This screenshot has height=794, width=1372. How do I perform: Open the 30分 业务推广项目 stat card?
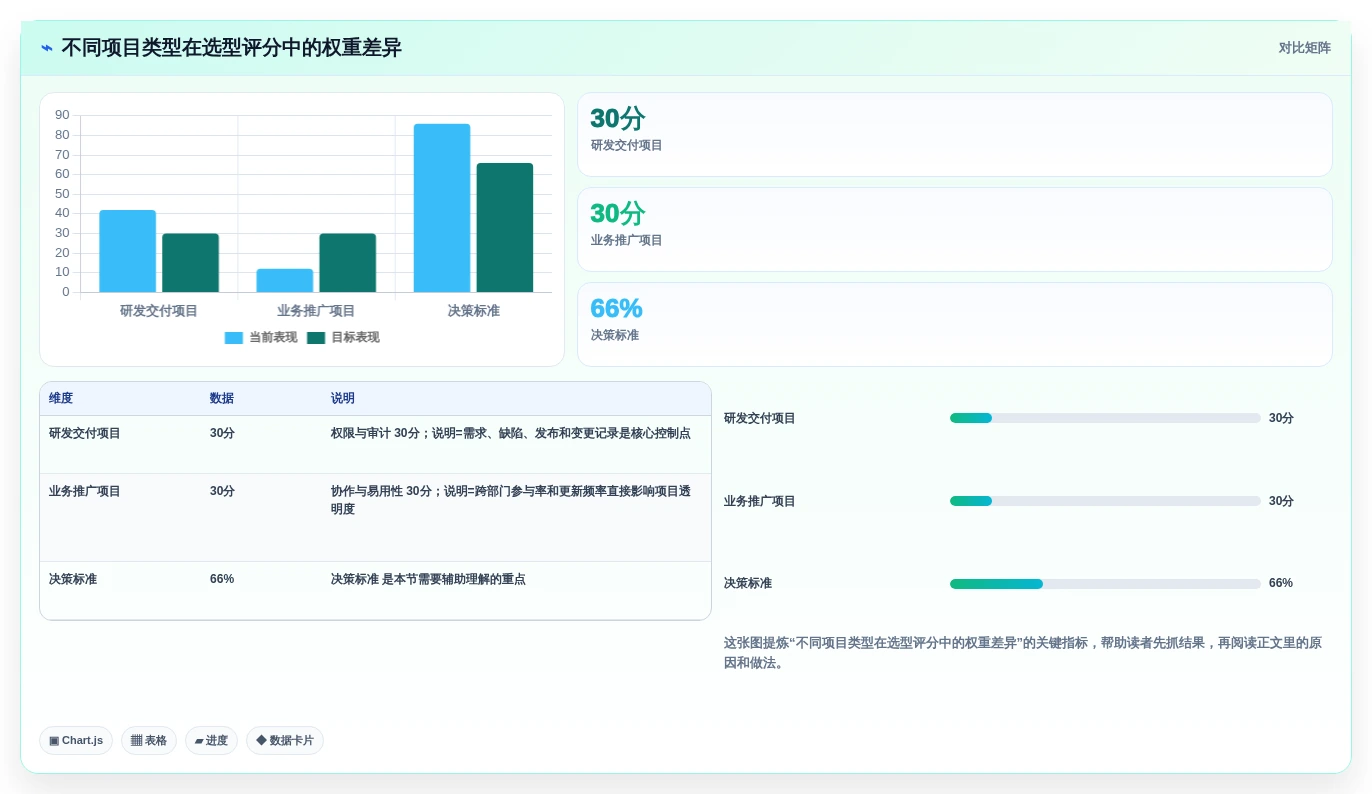coord(955,230)
